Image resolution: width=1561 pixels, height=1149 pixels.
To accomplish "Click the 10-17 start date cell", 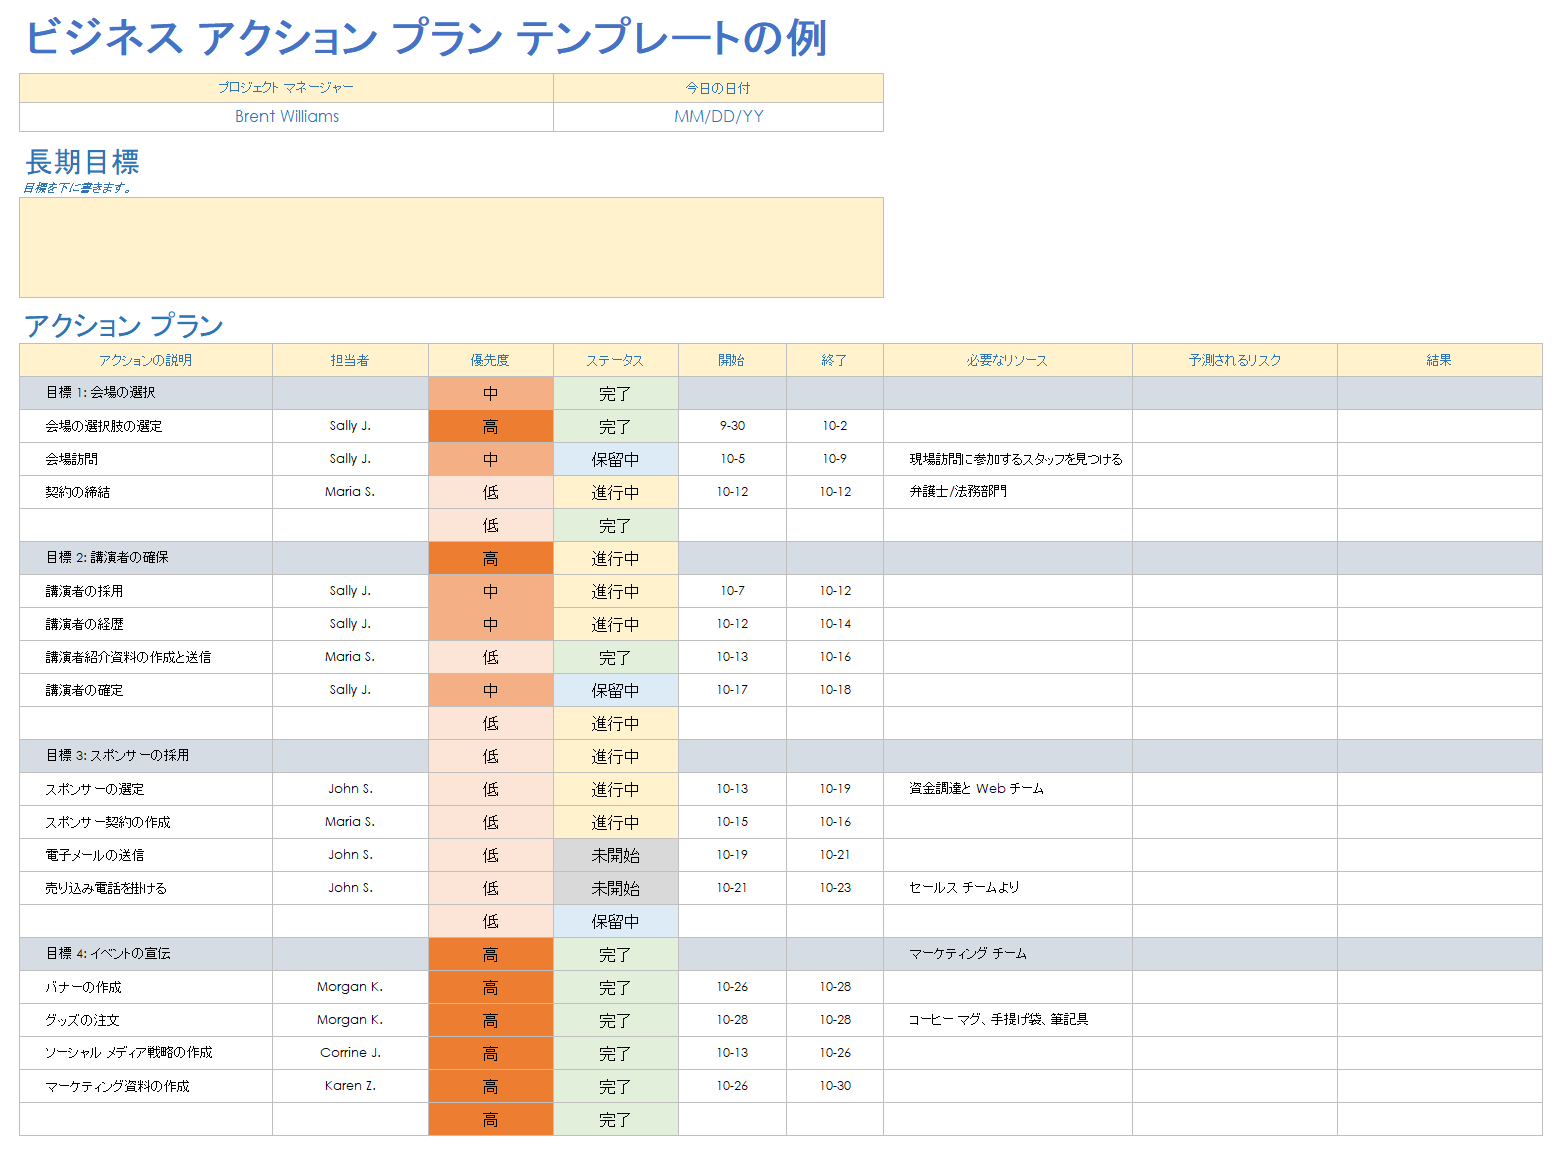I will point(732,690).
